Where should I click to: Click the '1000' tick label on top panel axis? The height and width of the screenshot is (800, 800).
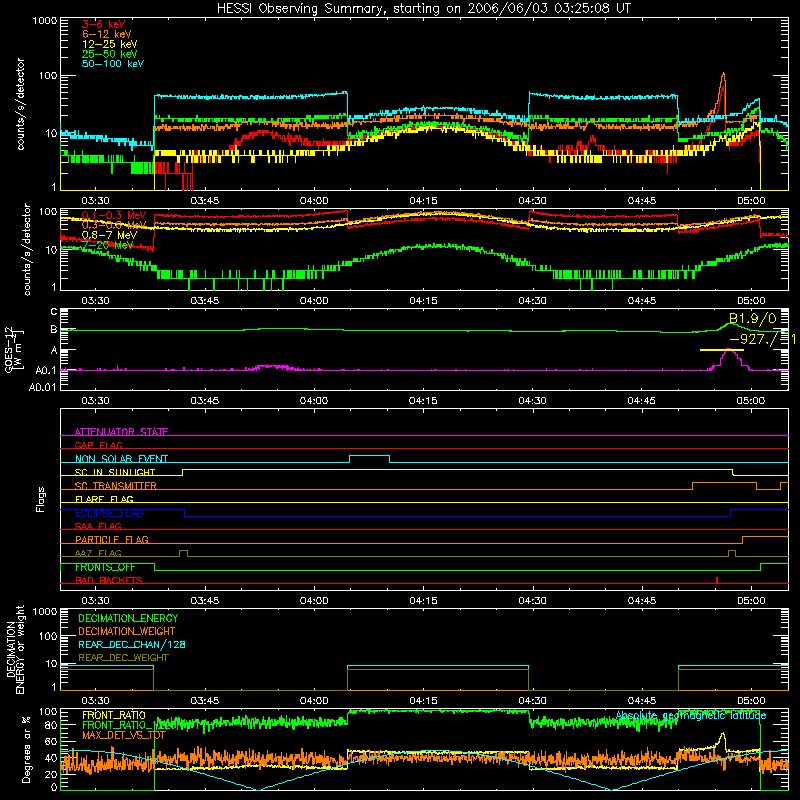tap(44, 21)
